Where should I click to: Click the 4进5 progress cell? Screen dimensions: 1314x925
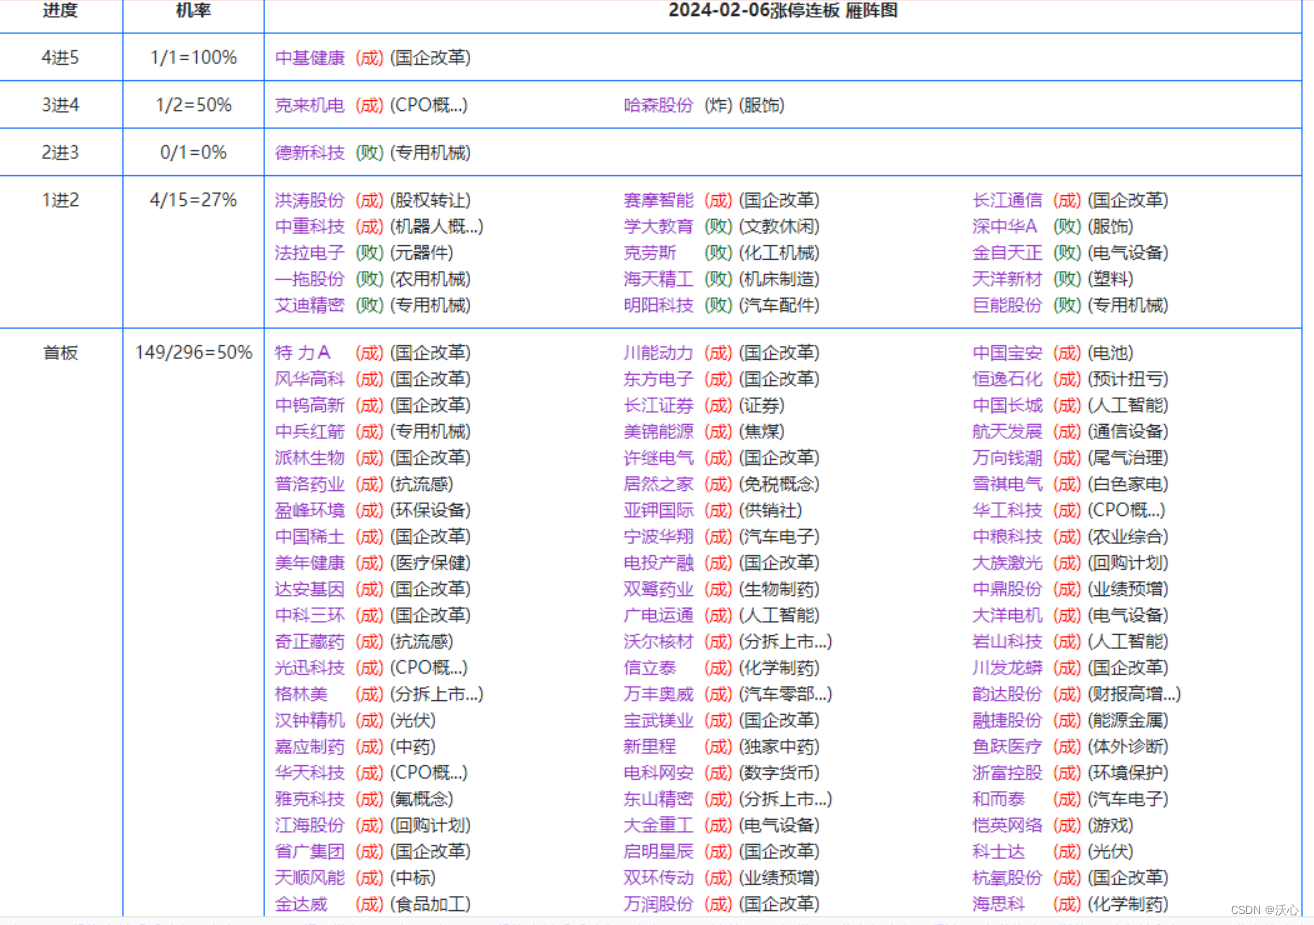[x=60, y=58]
